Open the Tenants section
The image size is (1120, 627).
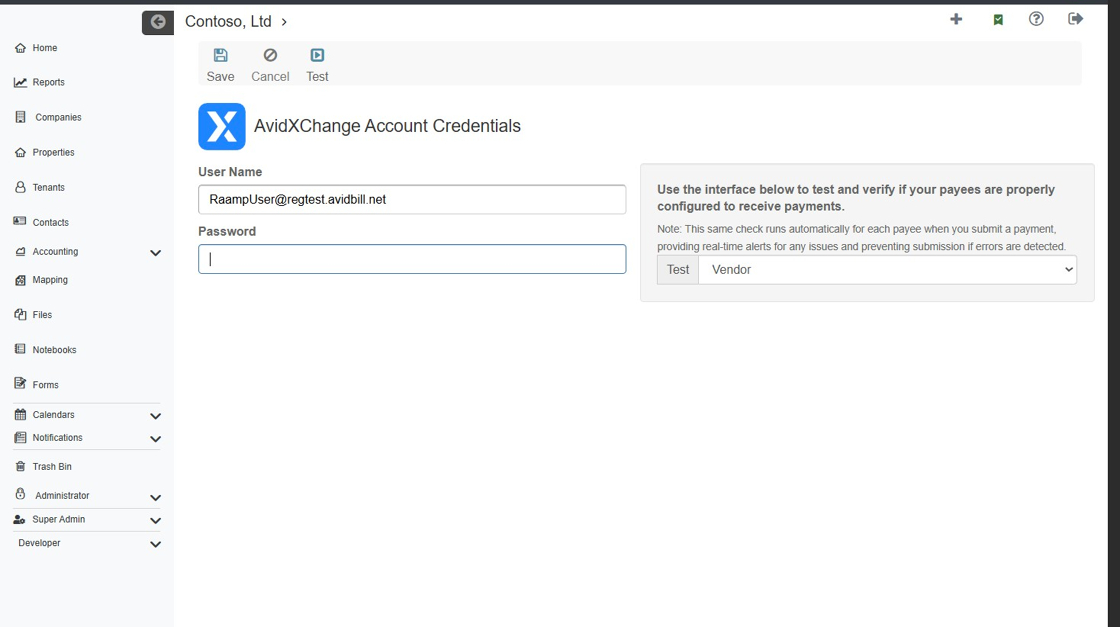coord(48,188)
